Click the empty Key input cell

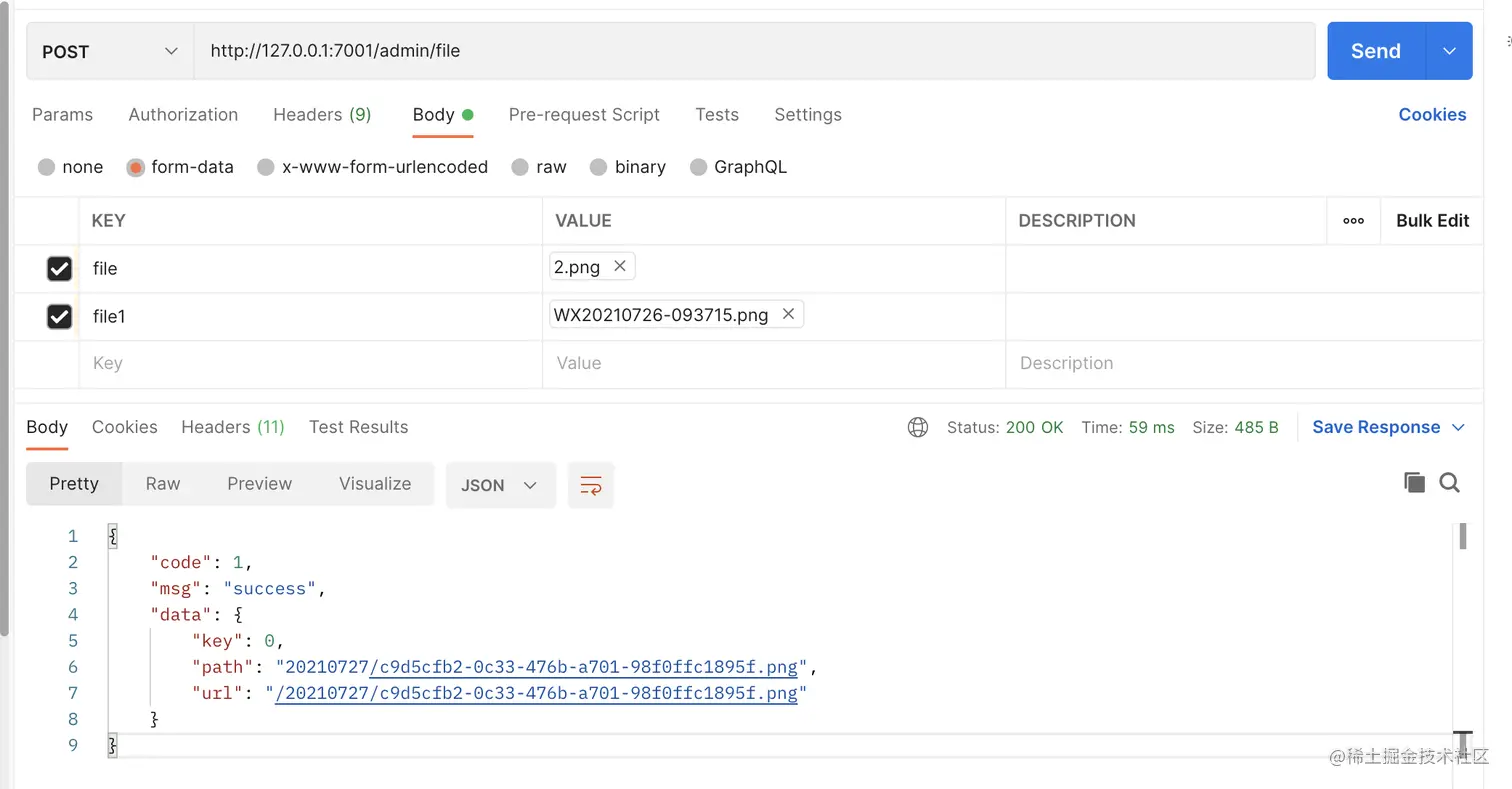tap(310, 364)
